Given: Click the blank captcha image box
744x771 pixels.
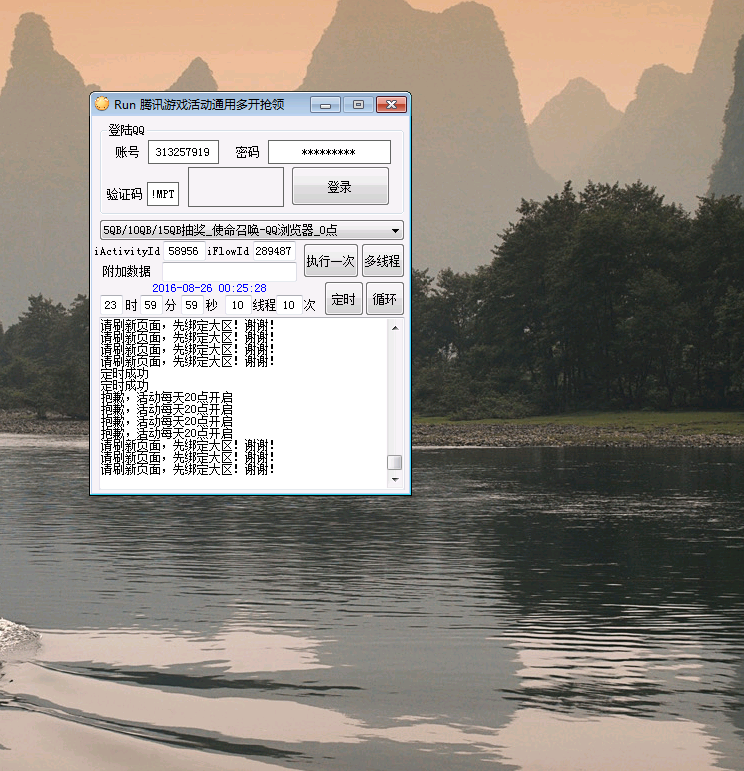Looking at the screenshot, I should pyautogui.click(x=236, y=187).
